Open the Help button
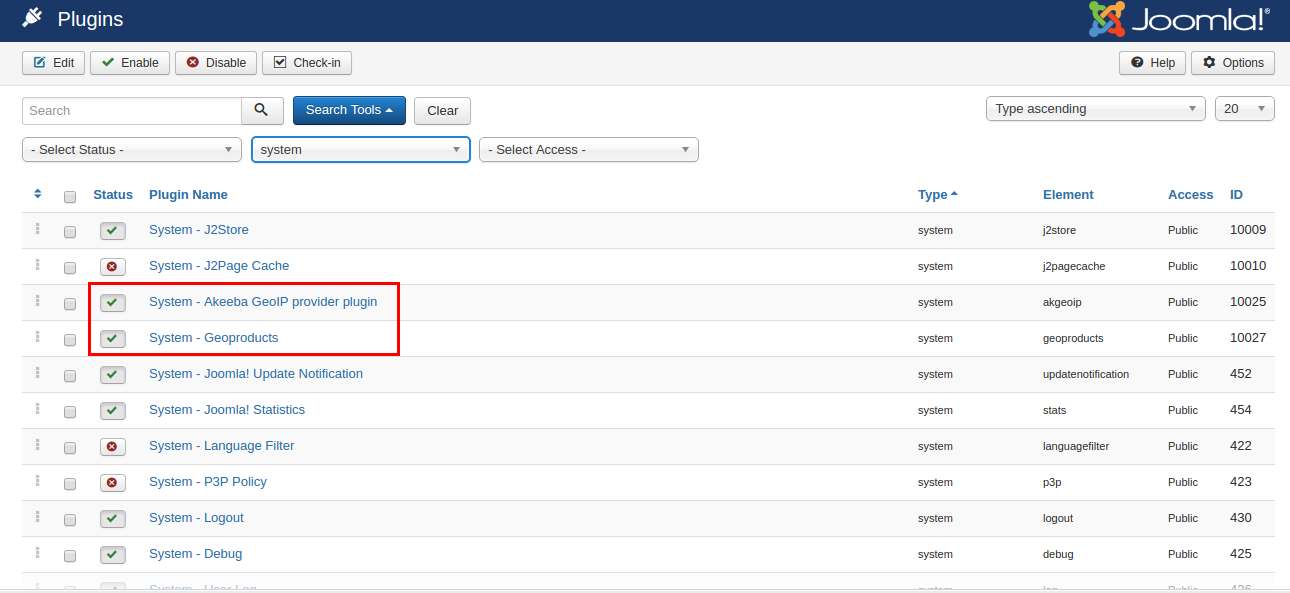Screen dimensions: 1290x593 [x=1153, y=63]
